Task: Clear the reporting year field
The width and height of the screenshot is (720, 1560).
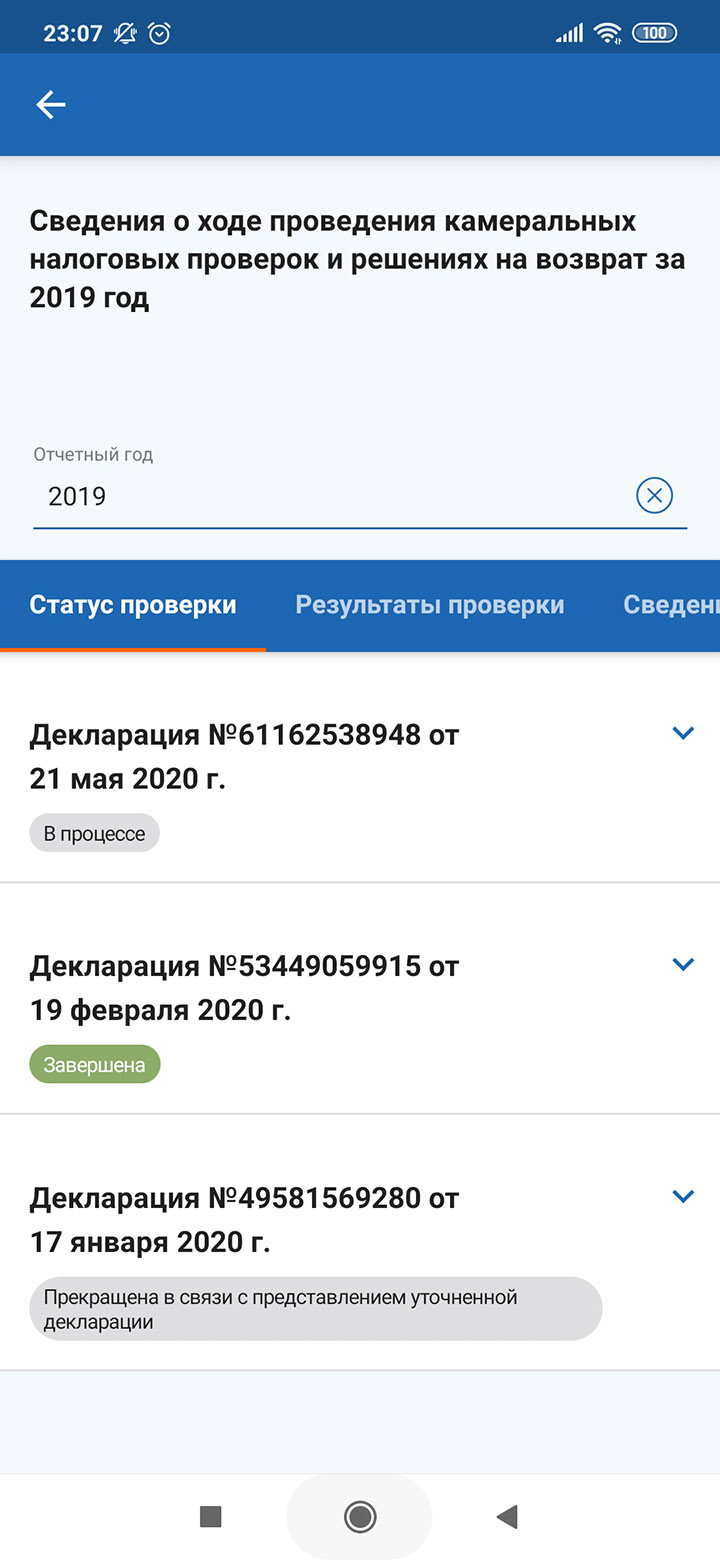Action: [655, 495]
